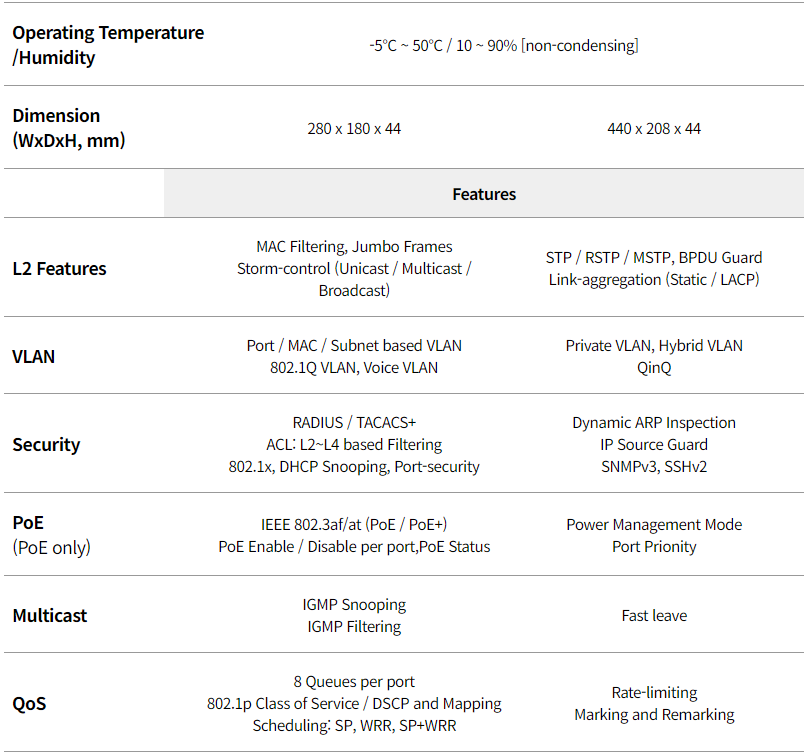Click the IEEE 802.3af/at (PoE / PoE+) text
The height and width of the screenshot is (756, 808).
[354, 525]
